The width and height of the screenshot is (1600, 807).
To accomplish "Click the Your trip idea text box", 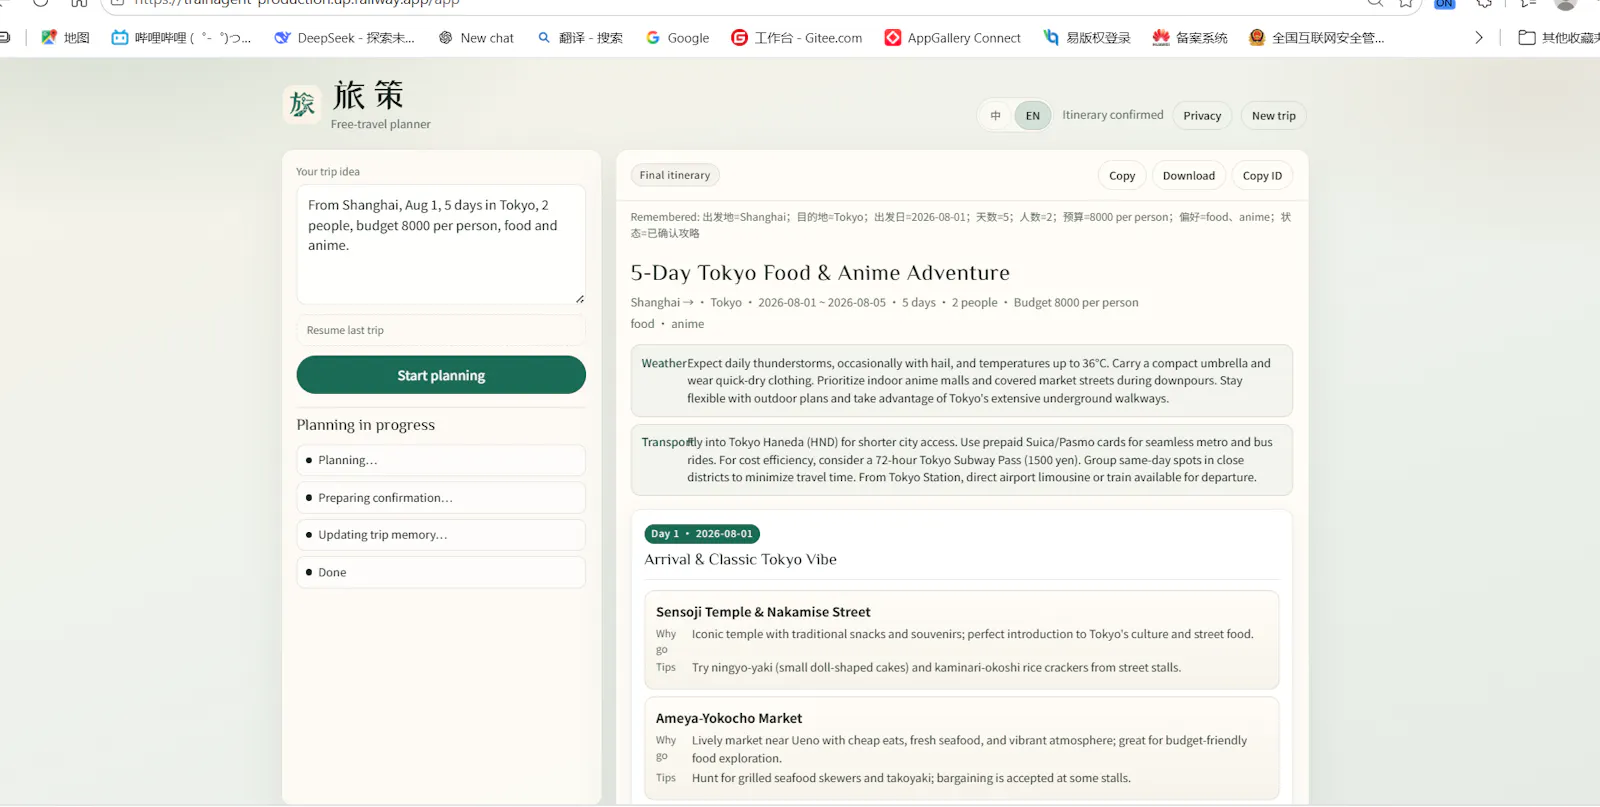I will point(441,244).
